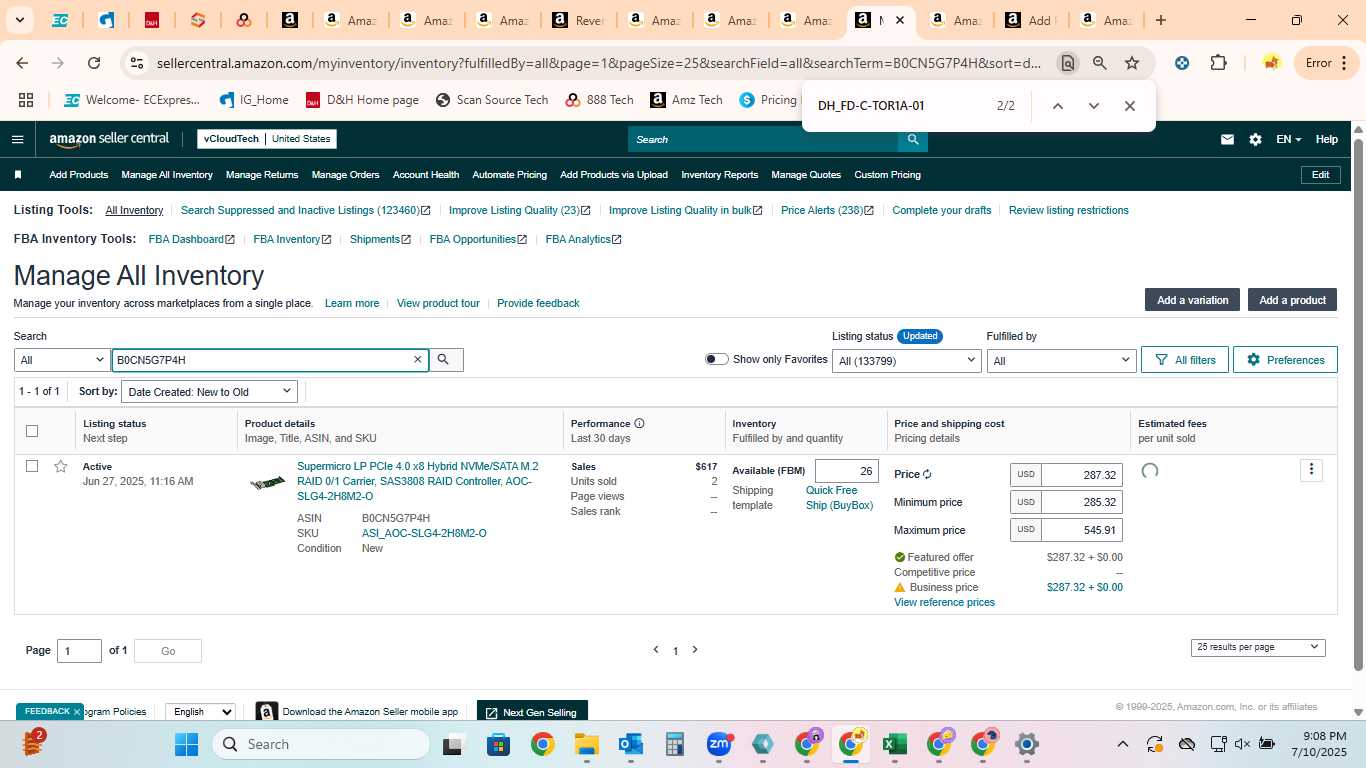Click the Amazon Seller Central logo

point(109,139)
